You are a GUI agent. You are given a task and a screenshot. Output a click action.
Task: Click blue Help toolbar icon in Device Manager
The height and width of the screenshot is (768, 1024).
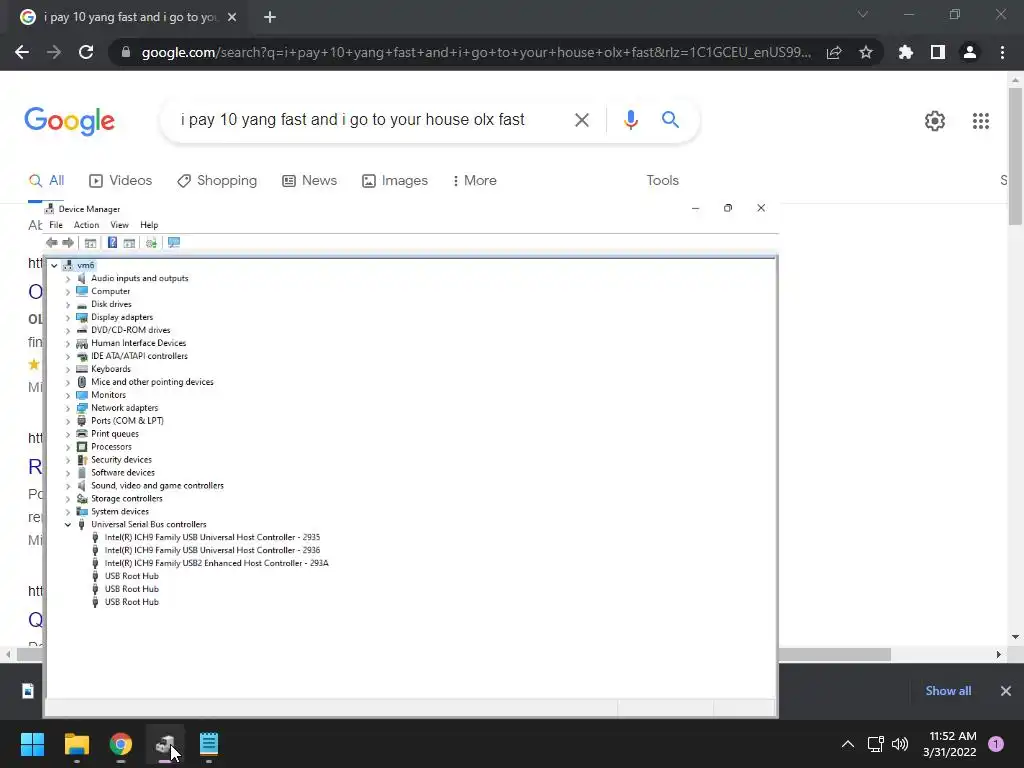click(x=112, y=243)
